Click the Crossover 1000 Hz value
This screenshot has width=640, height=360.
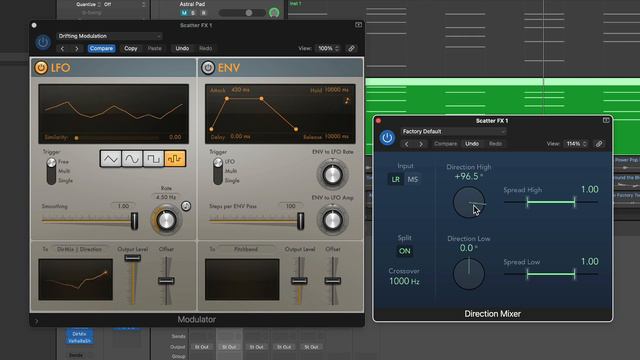point(404,281)
